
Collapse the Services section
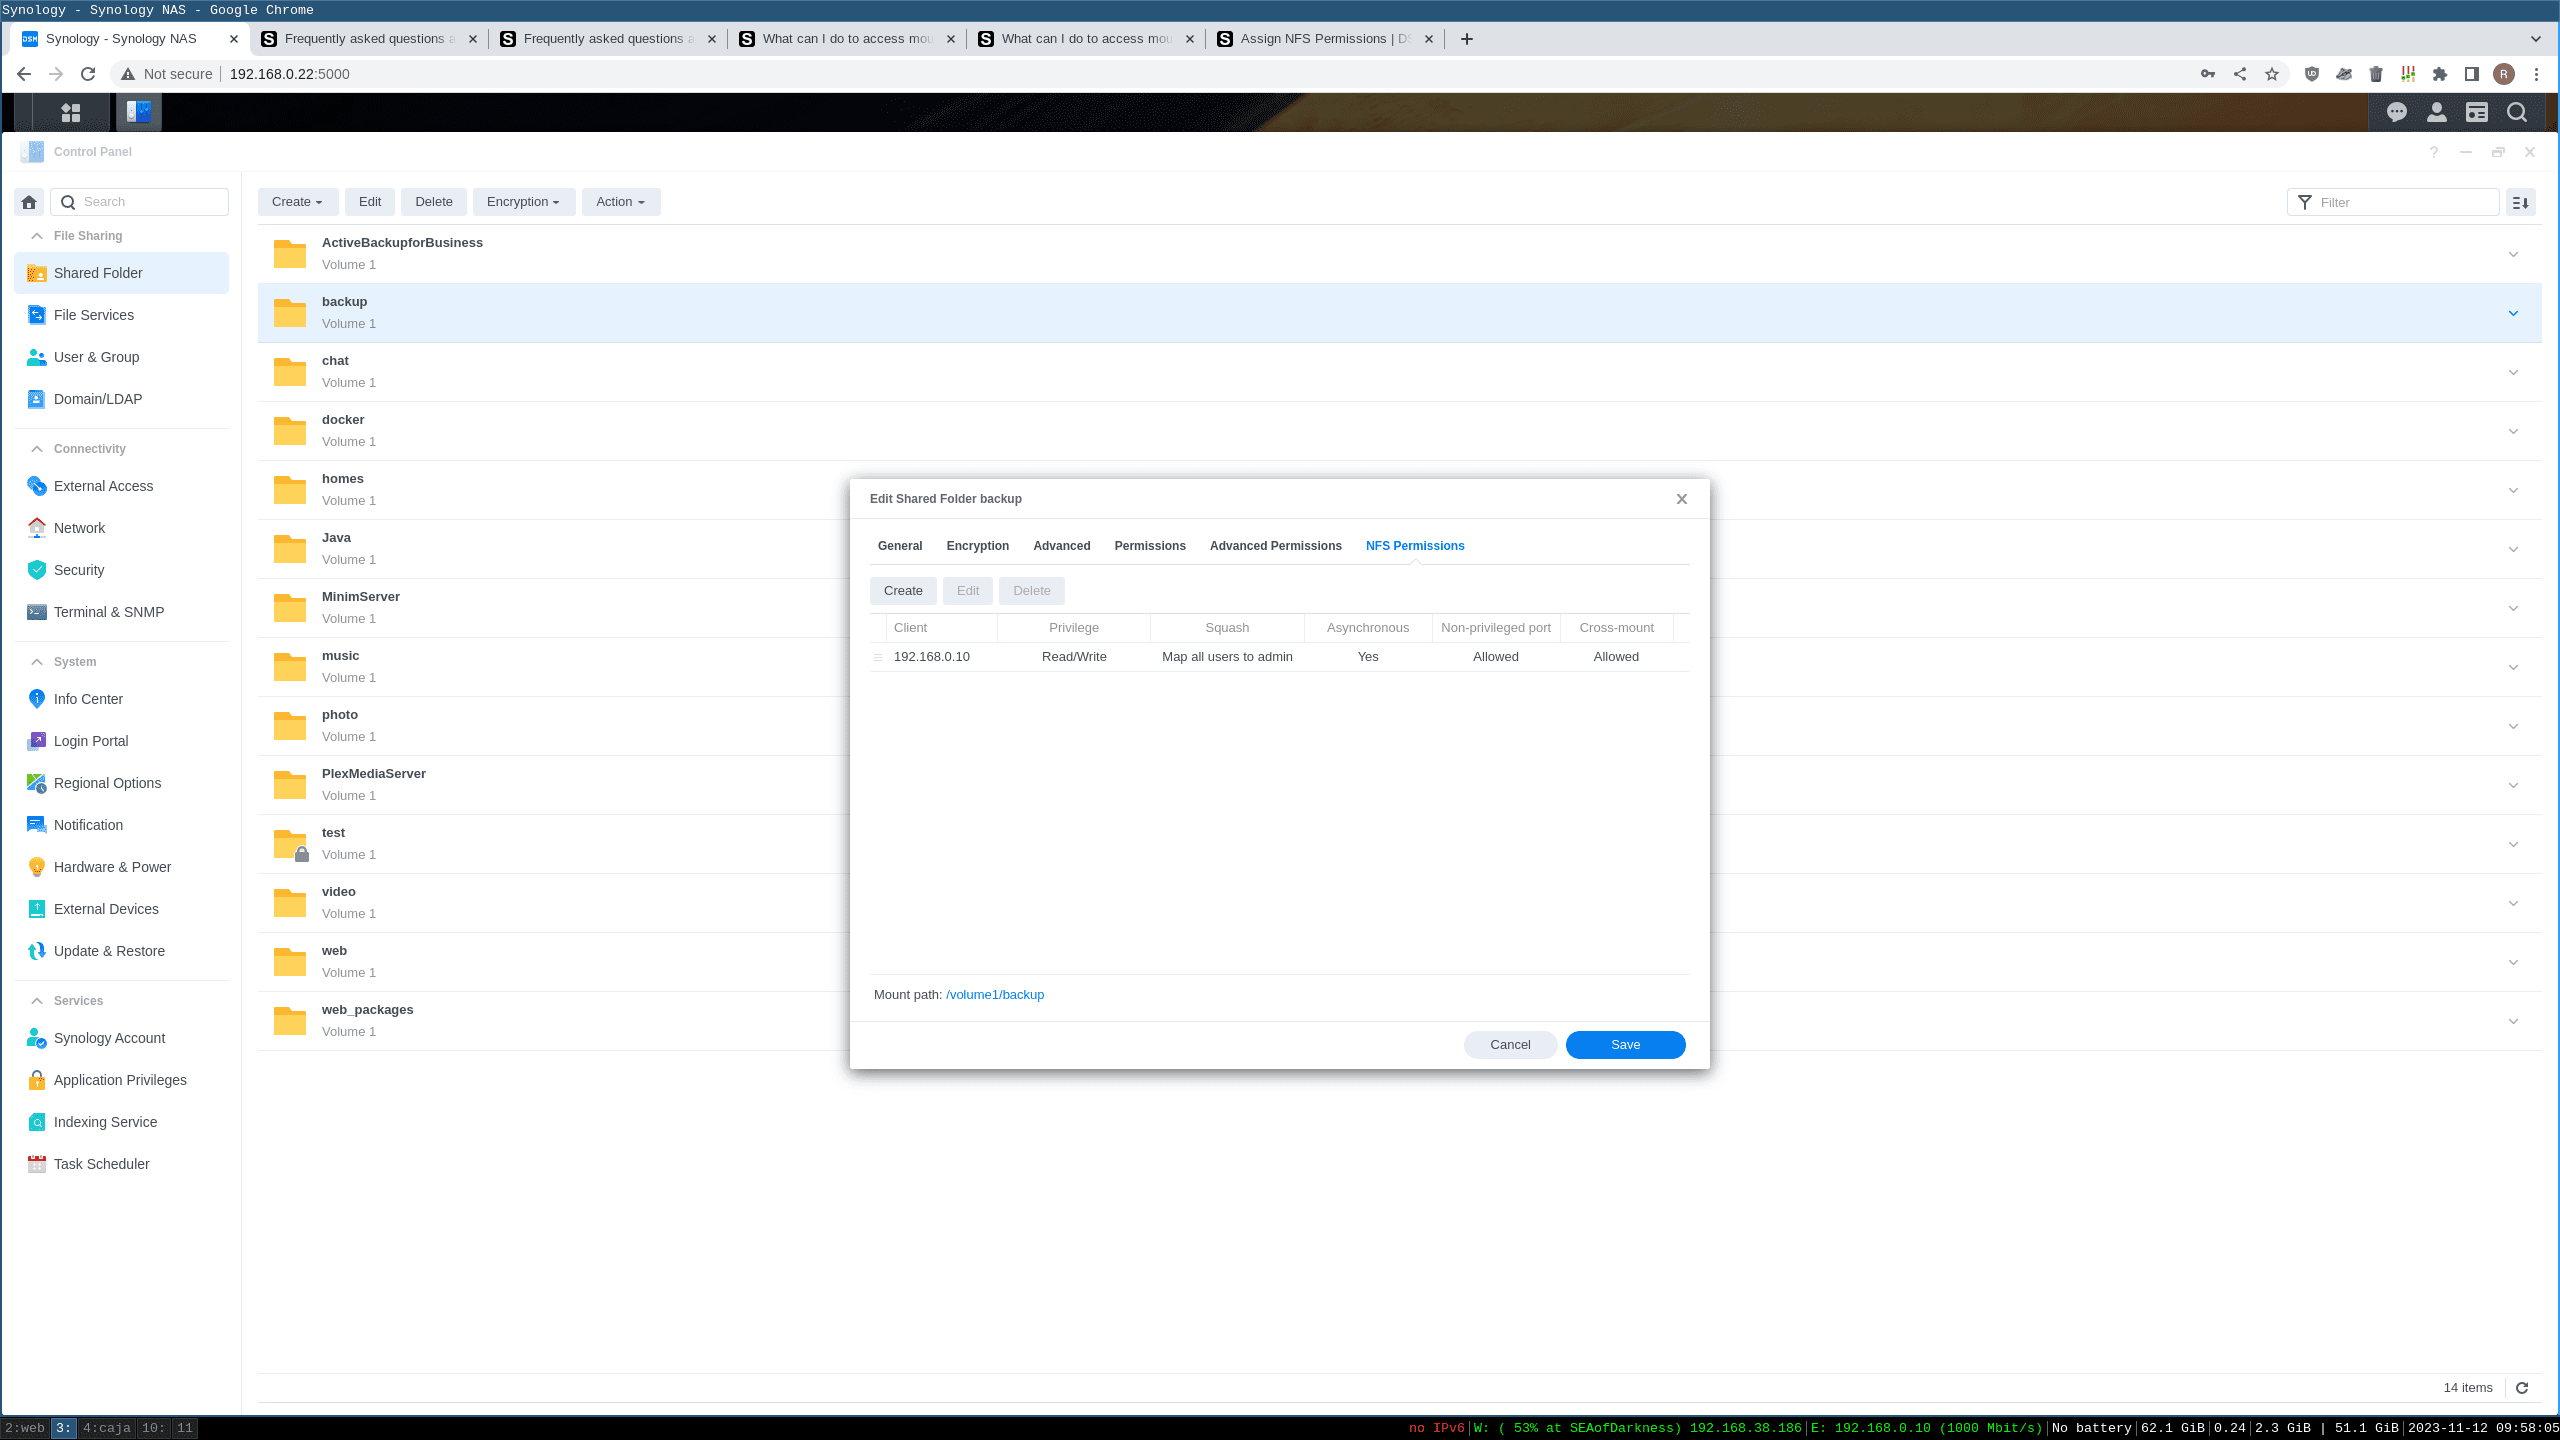pos(37,1001)
